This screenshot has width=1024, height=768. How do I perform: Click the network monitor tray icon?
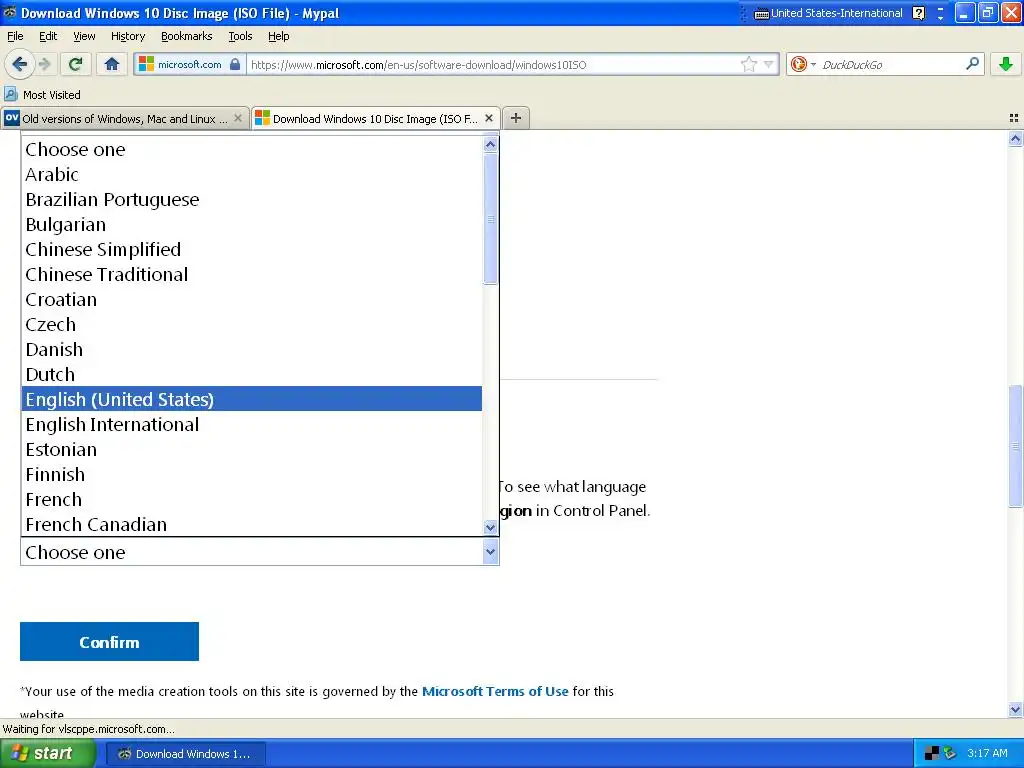coord(932,753)
